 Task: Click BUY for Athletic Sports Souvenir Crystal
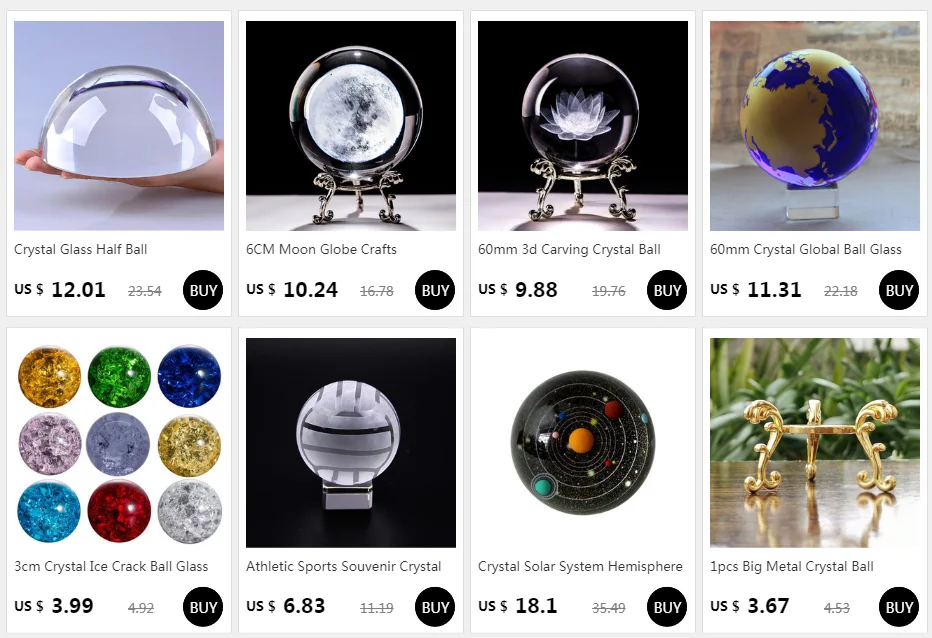(x=435, y=607)
